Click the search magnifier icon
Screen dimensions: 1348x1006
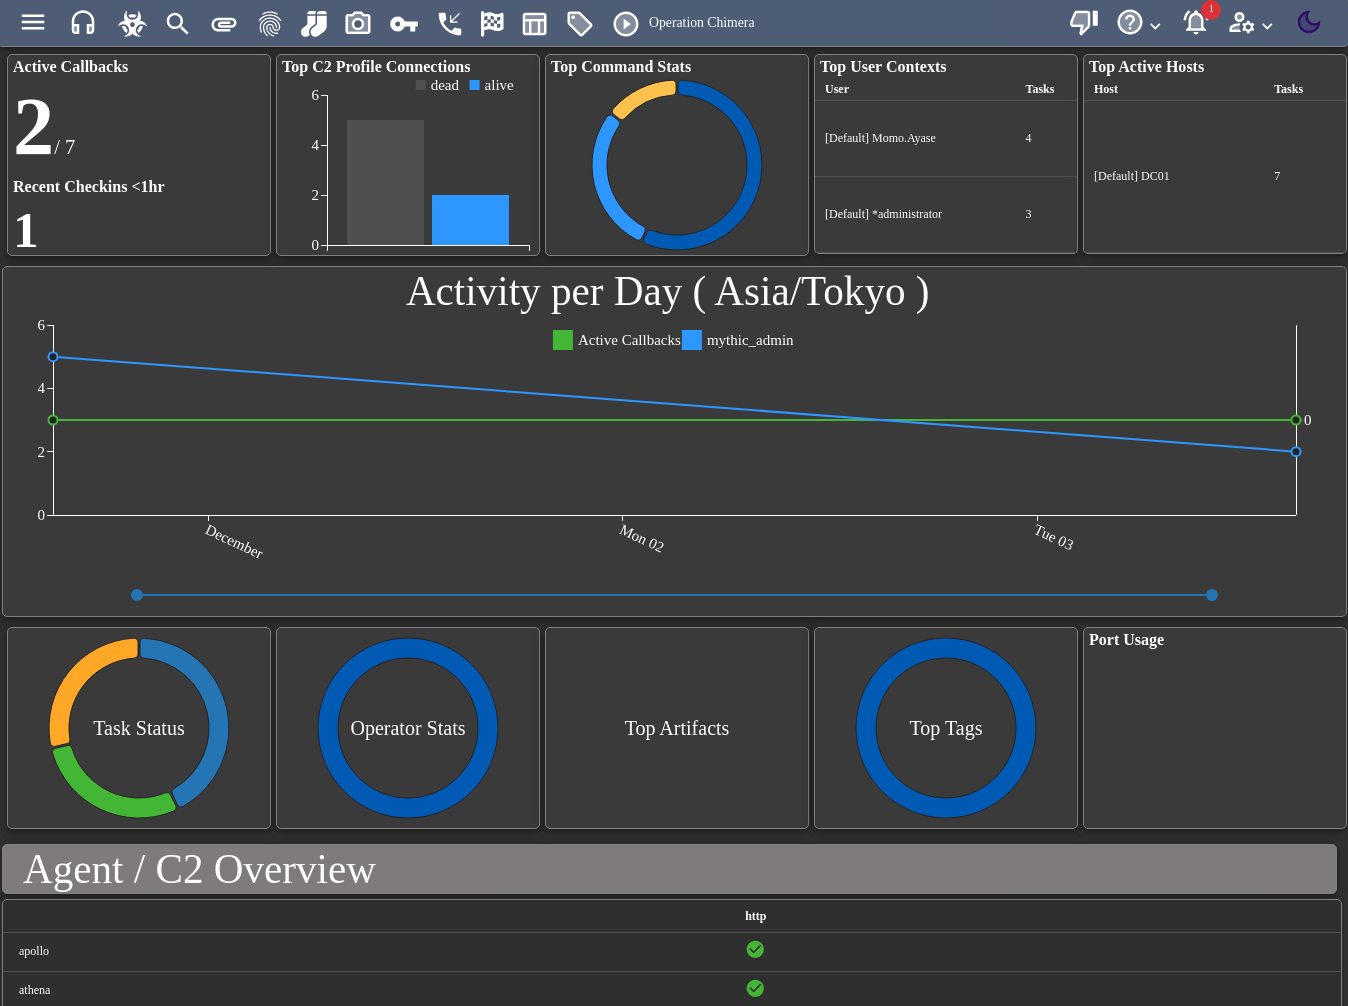pos(177,23)
